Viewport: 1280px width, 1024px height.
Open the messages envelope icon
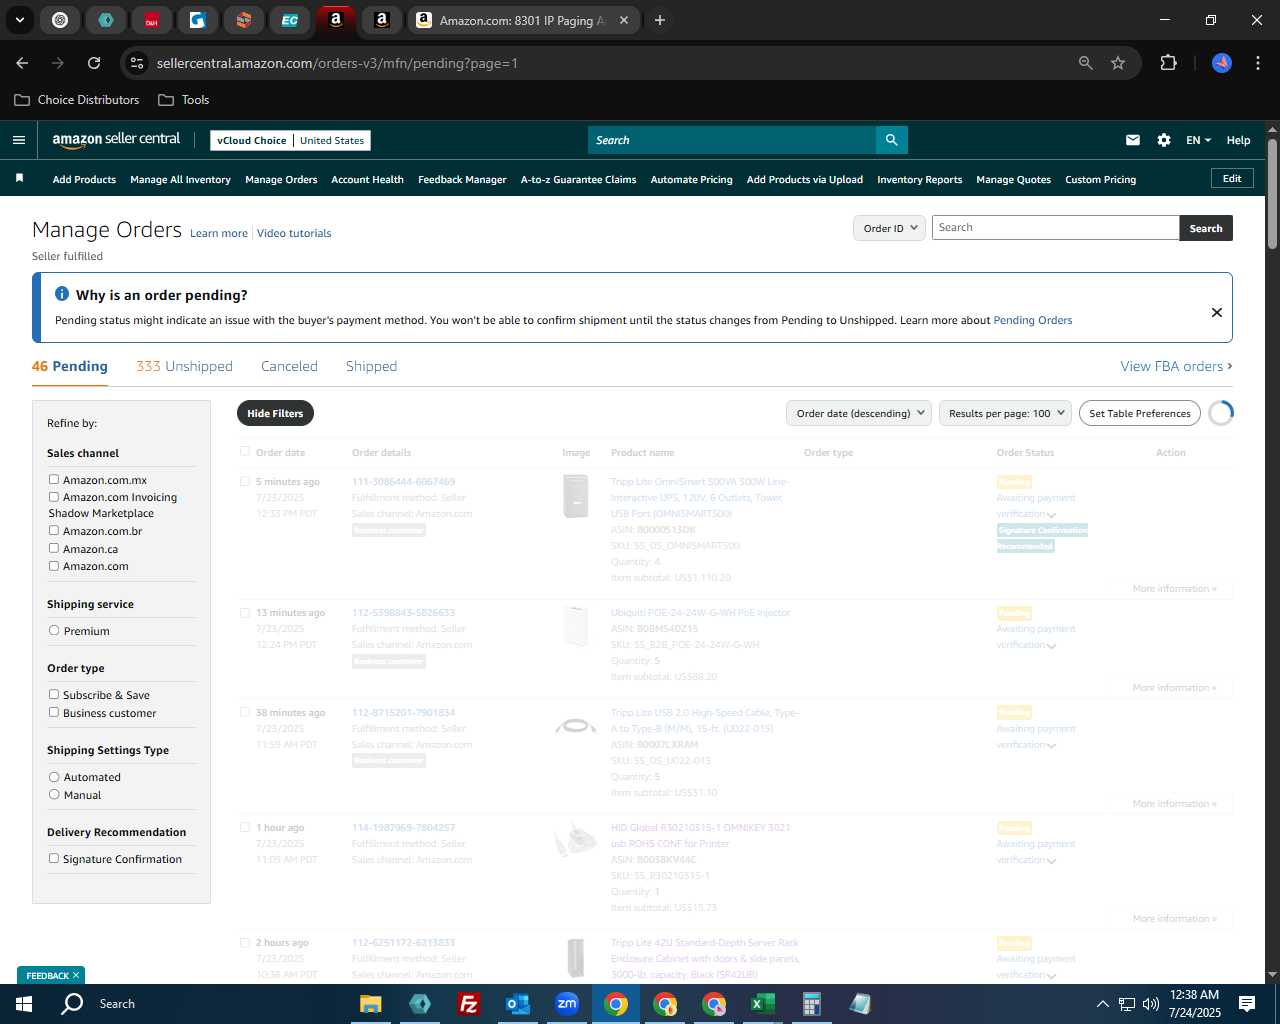click(x=1132, y=140)
